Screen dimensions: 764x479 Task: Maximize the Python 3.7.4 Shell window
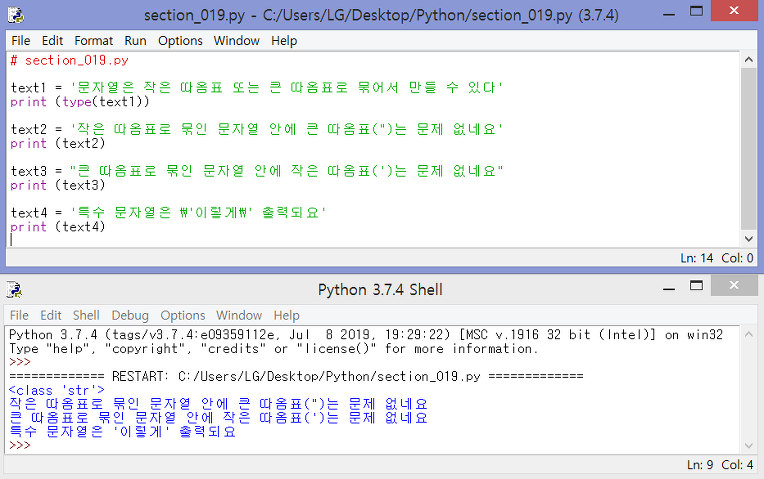tap(697, 286)
